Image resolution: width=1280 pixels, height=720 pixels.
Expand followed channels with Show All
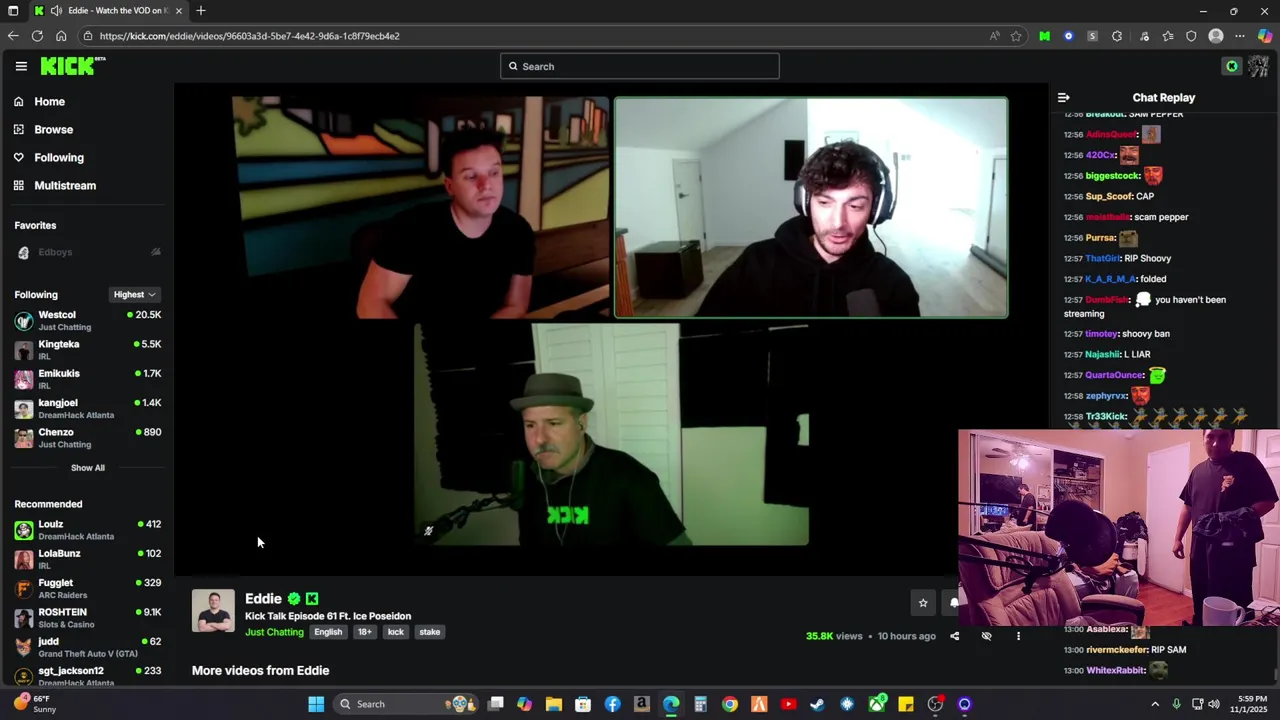[87, 468]
